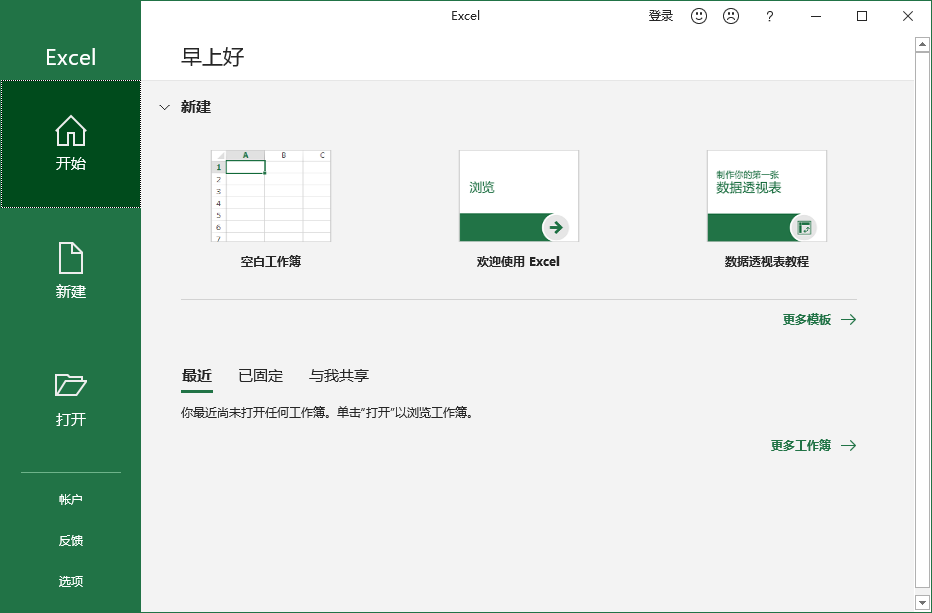Switch to the 已固定 tab

[260, 376]
